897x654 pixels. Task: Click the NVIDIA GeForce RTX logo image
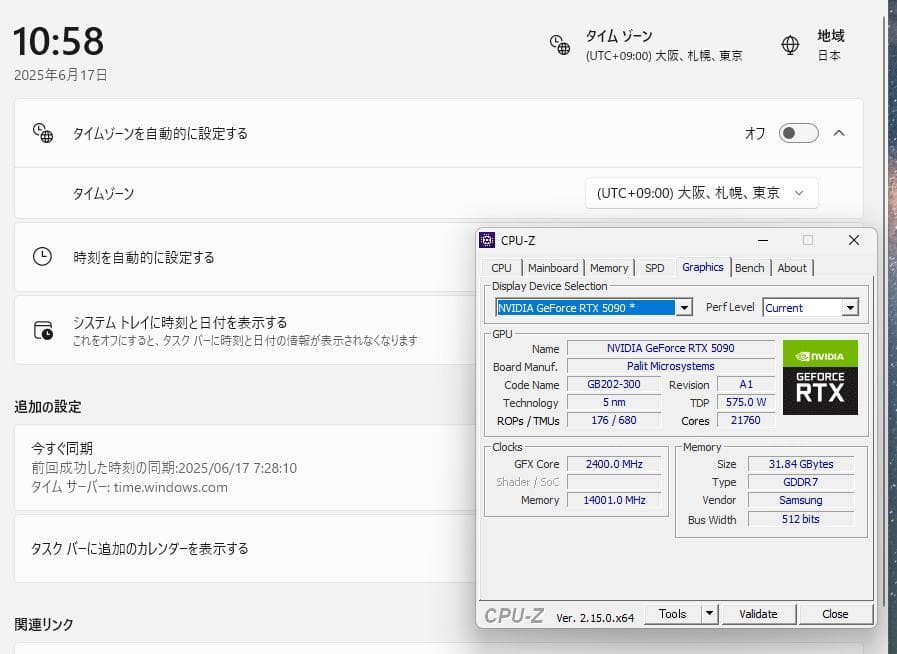820,380
